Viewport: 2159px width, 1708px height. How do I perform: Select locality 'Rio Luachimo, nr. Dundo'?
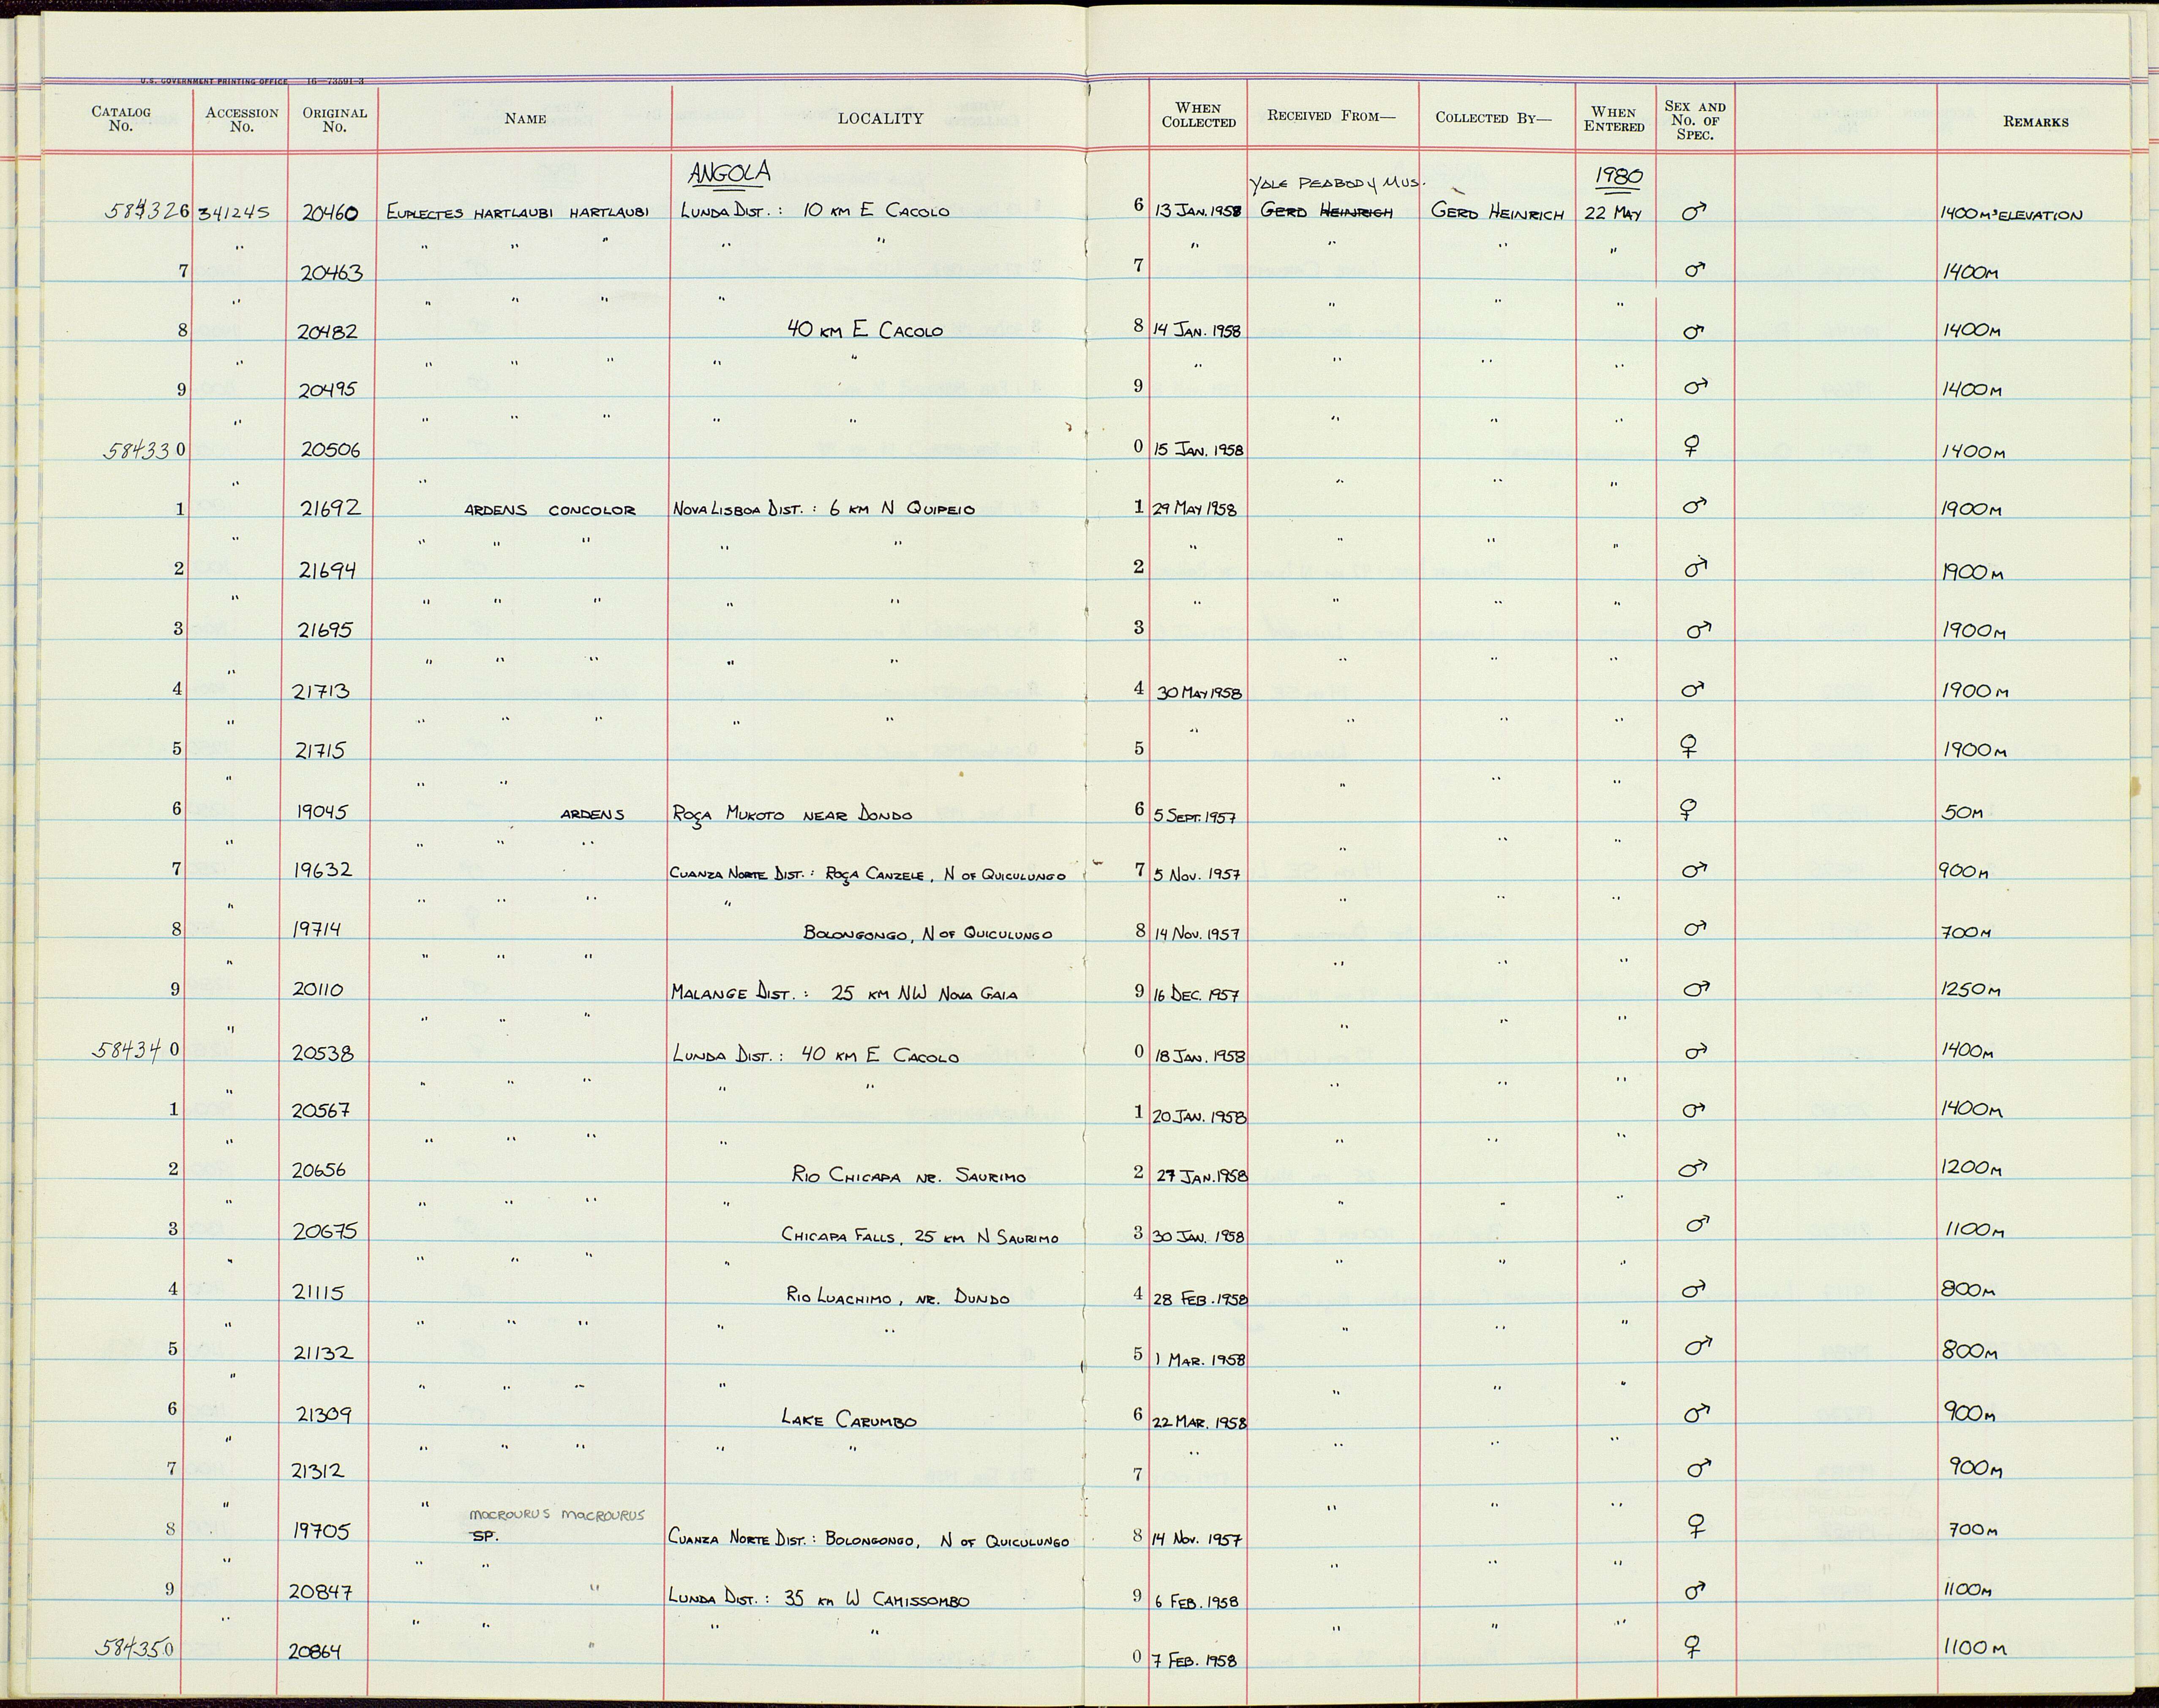pyautogui.click(x=897, y=1298)
